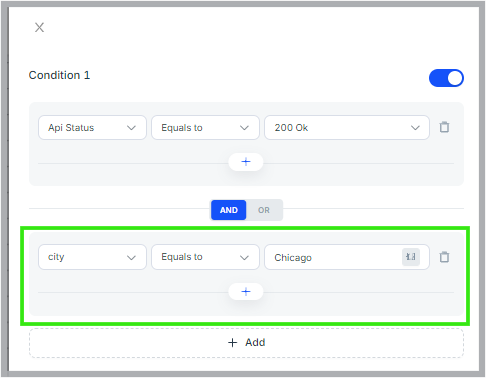This screenshot has height=378, width=486.
Task: Click the chevron arrow of 200 Ok dropdown
Action: [x=415, y=128]
